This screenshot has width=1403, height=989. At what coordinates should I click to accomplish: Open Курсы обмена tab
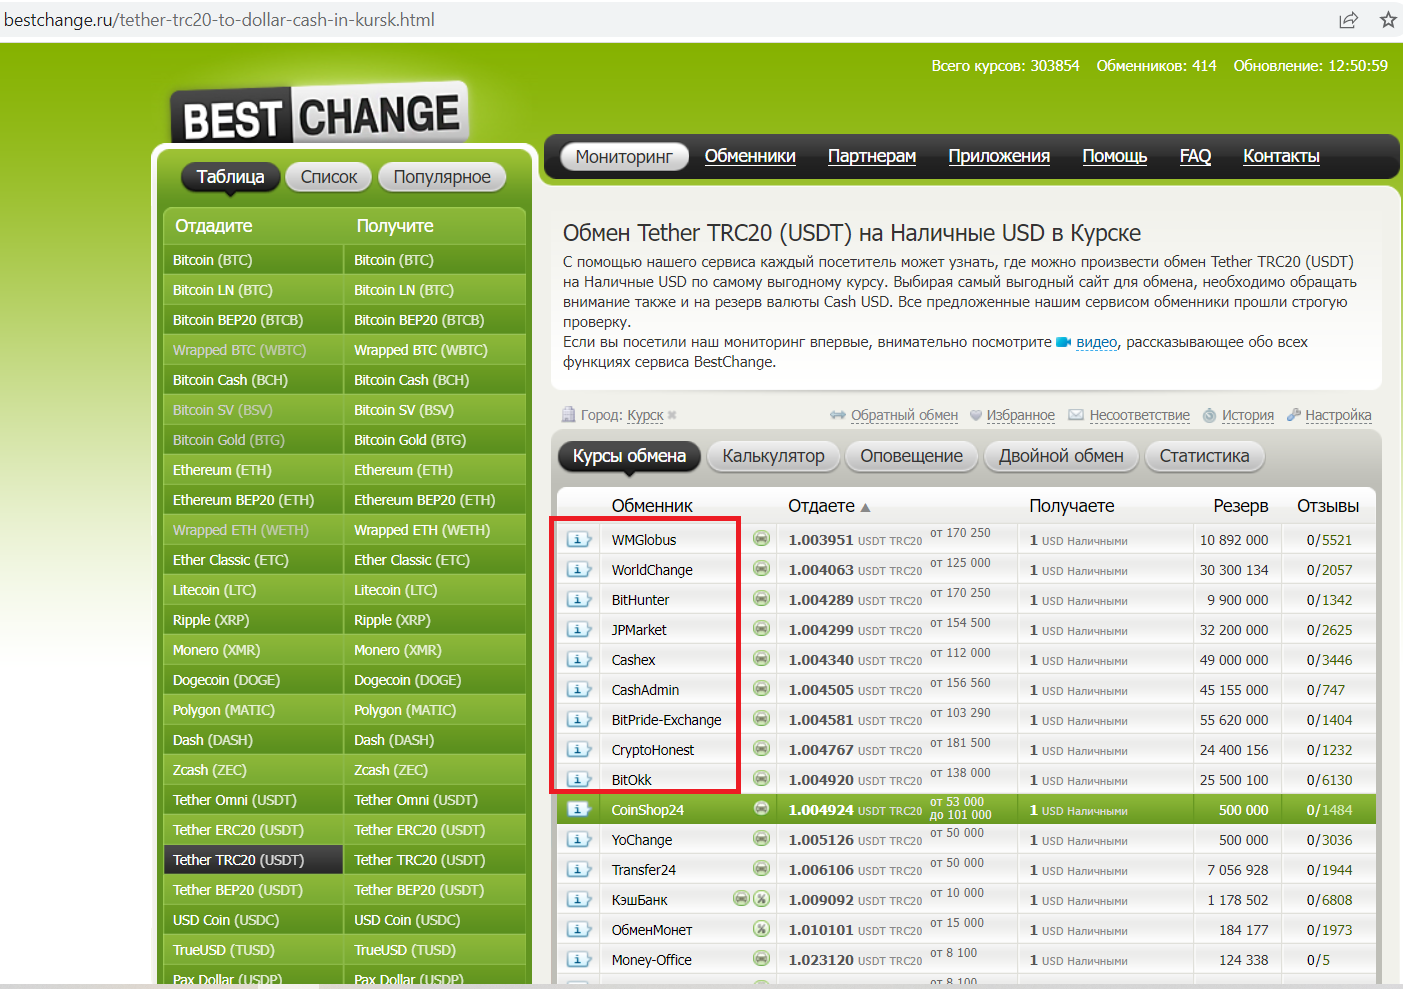pyautogui.click(x=629, y=456)
